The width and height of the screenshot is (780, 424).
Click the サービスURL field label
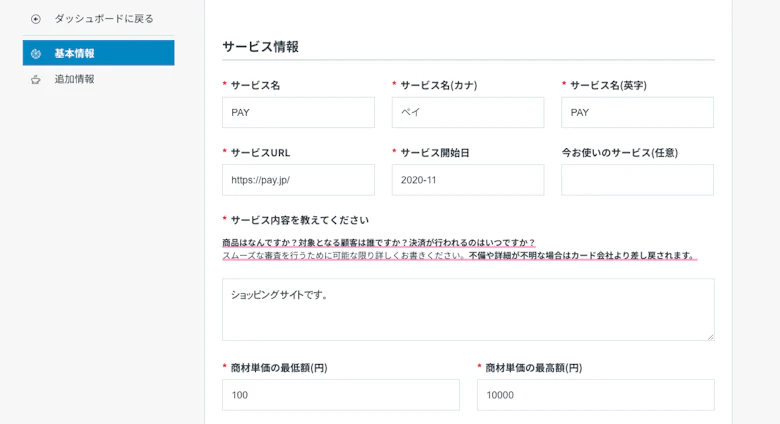coord(260,153)
